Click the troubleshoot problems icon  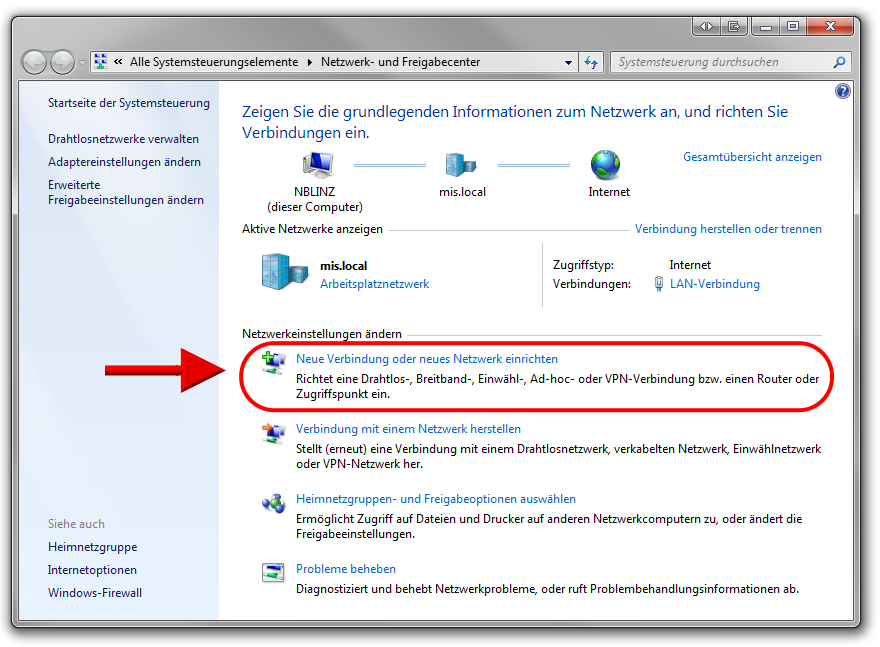pyautogui.click(x=272, y=573)
